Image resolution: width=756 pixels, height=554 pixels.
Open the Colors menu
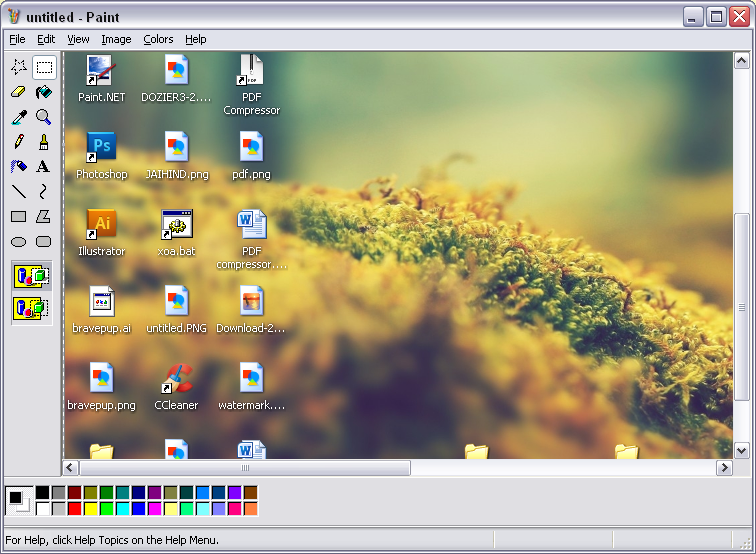coord(158,39)
